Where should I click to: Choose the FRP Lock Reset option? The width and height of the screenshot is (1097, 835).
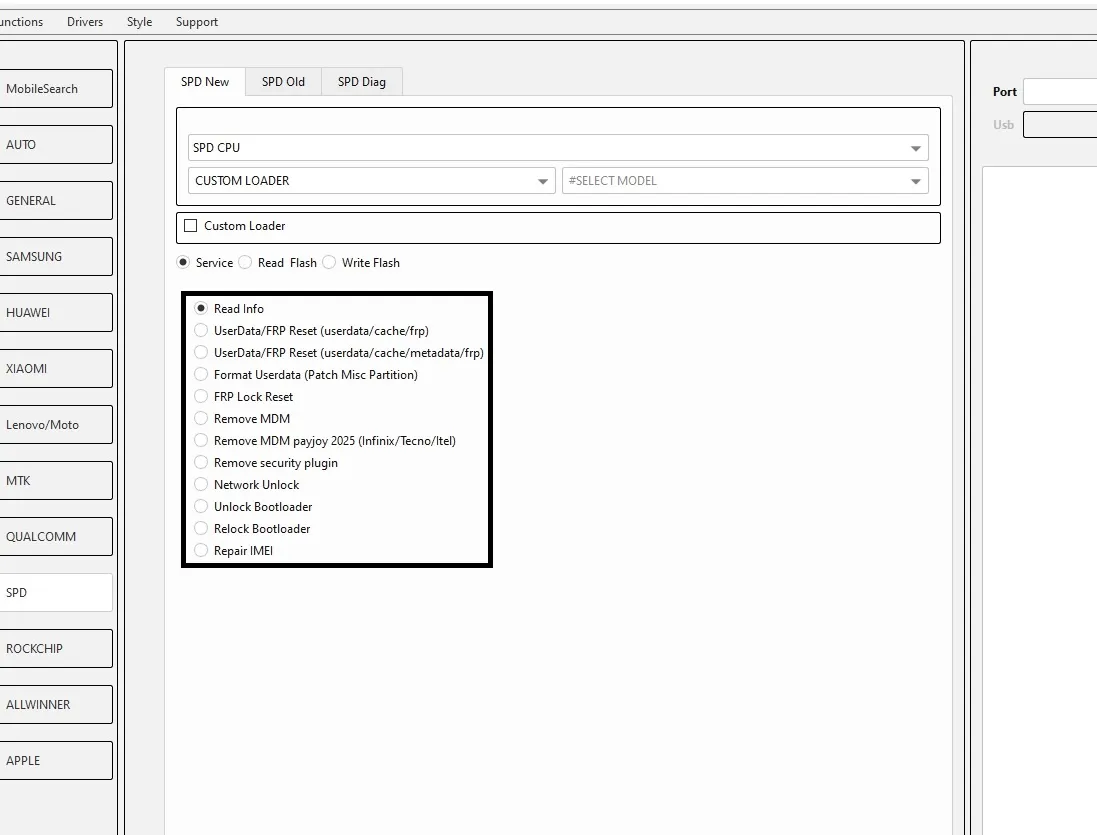coord(202,397)
